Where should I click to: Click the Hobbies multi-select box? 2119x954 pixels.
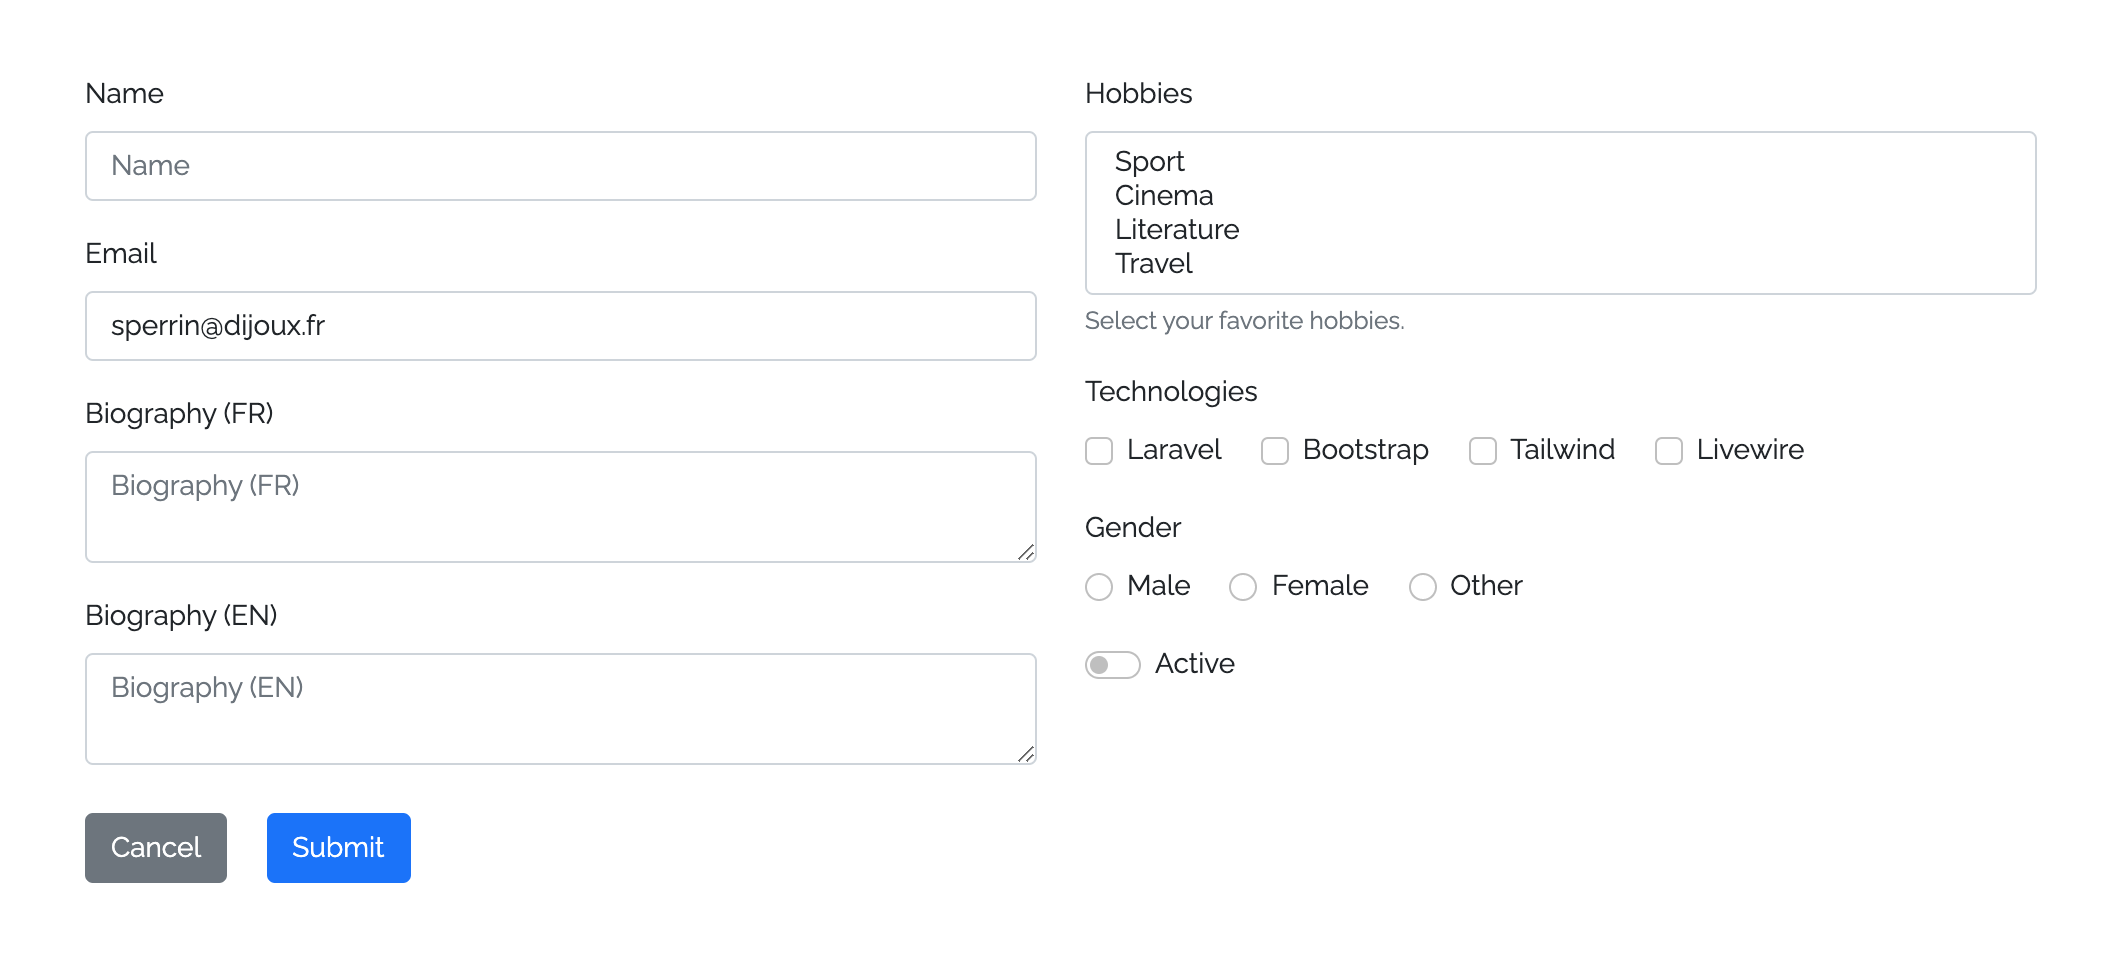tap(1560, 212)
